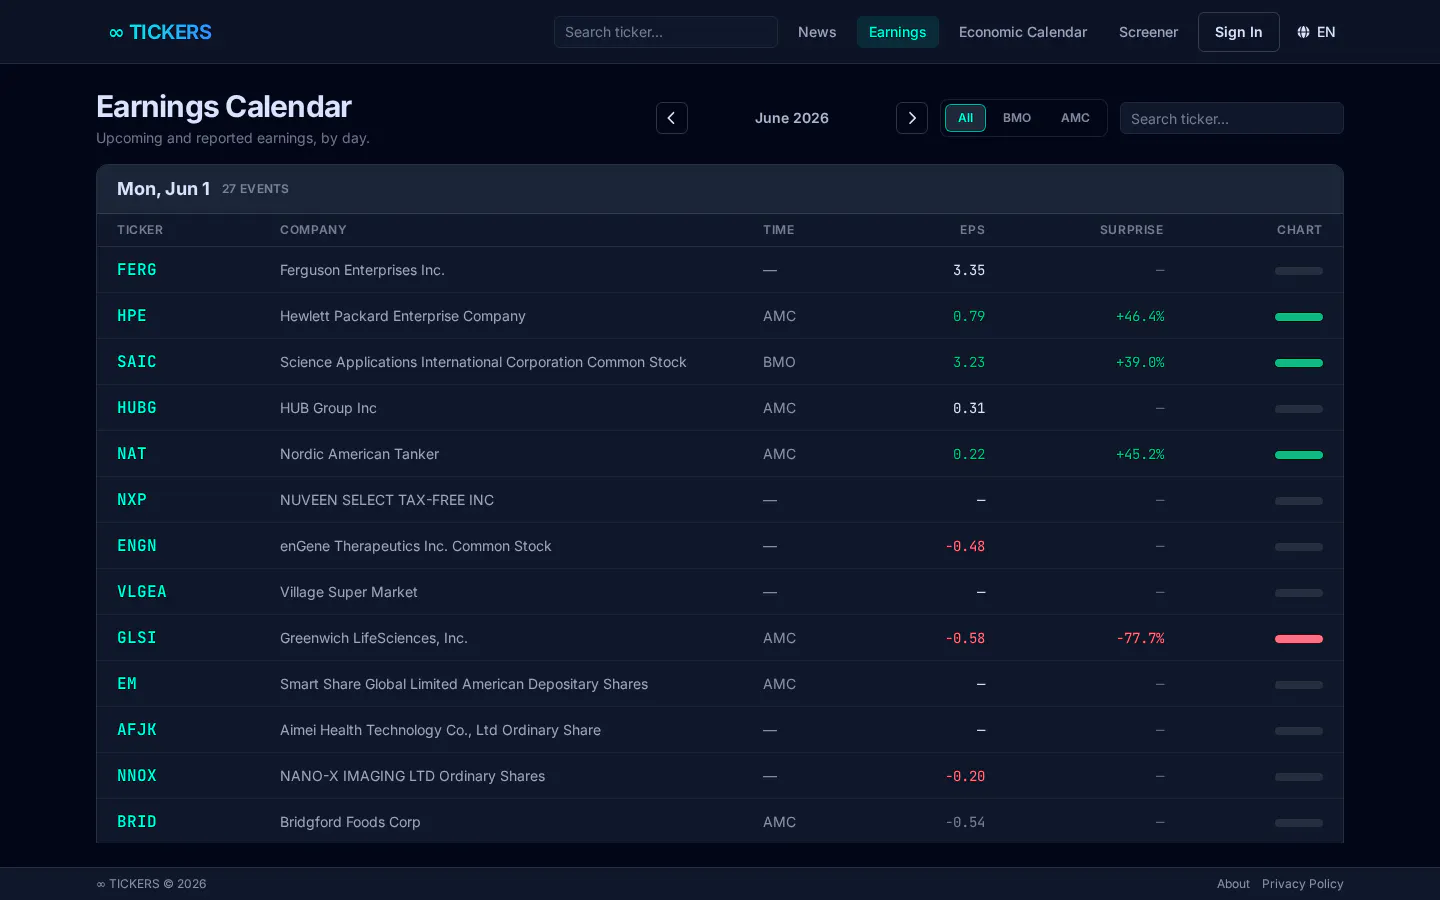Image resolution: width=1440 pixels, height=900 pixels.
Task: Click the red chart bar for GLSI
Action: pos(1299,639)
